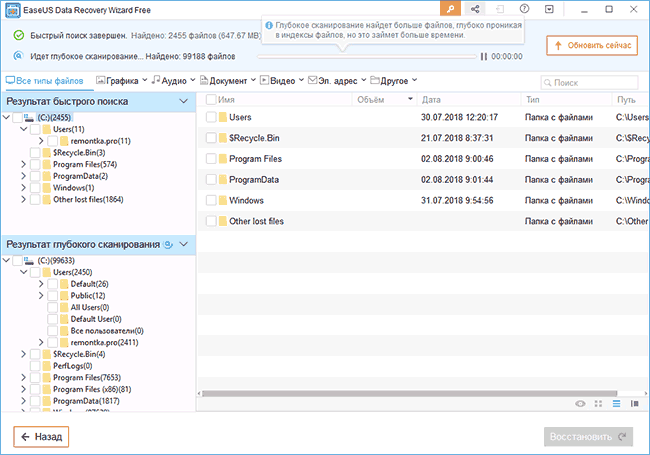Screen dimensions: 650x455
Task: Click the horizontal scrollbar of file list
Action: point(410,393)
